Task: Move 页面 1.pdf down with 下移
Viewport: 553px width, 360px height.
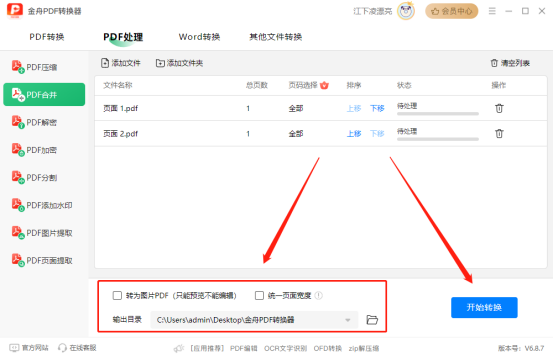Action: pos(377,108)
